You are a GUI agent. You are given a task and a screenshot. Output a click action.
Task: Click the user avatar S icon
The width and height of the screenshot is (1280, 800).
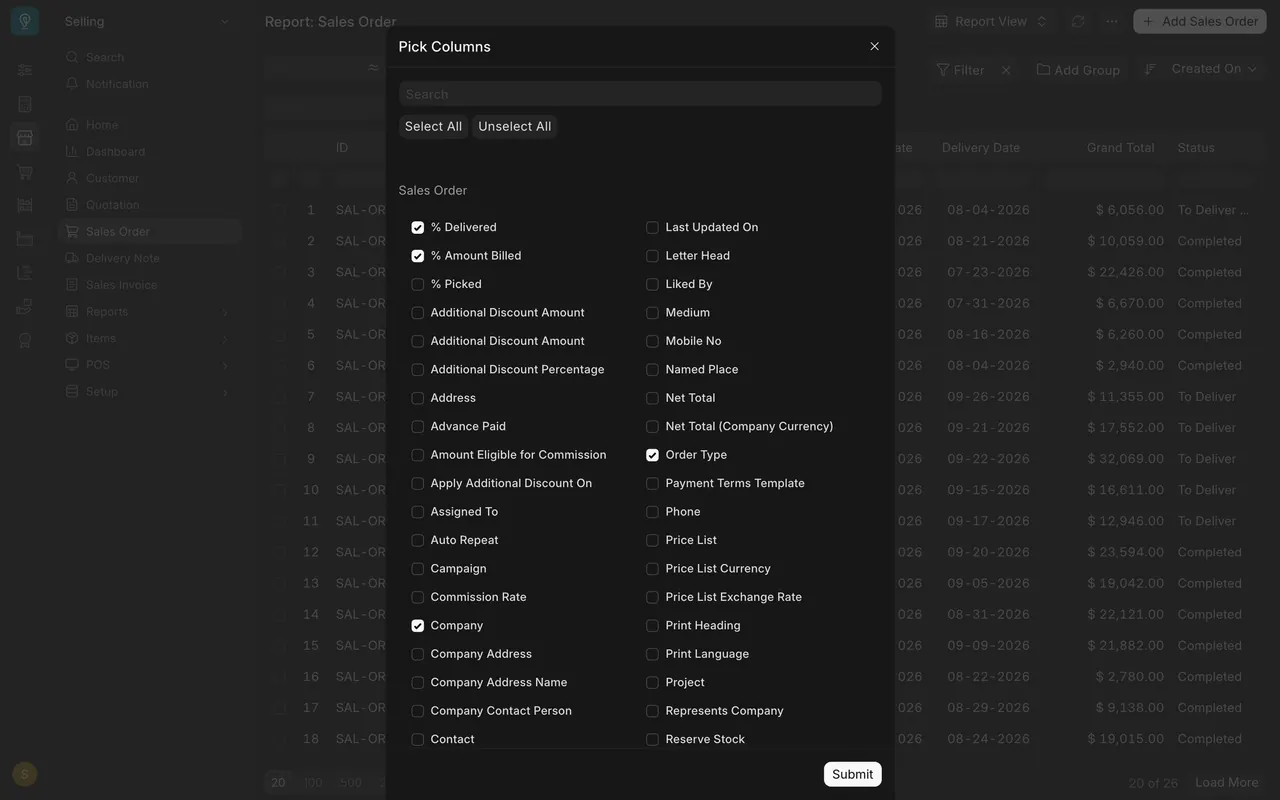click(25, 773)
